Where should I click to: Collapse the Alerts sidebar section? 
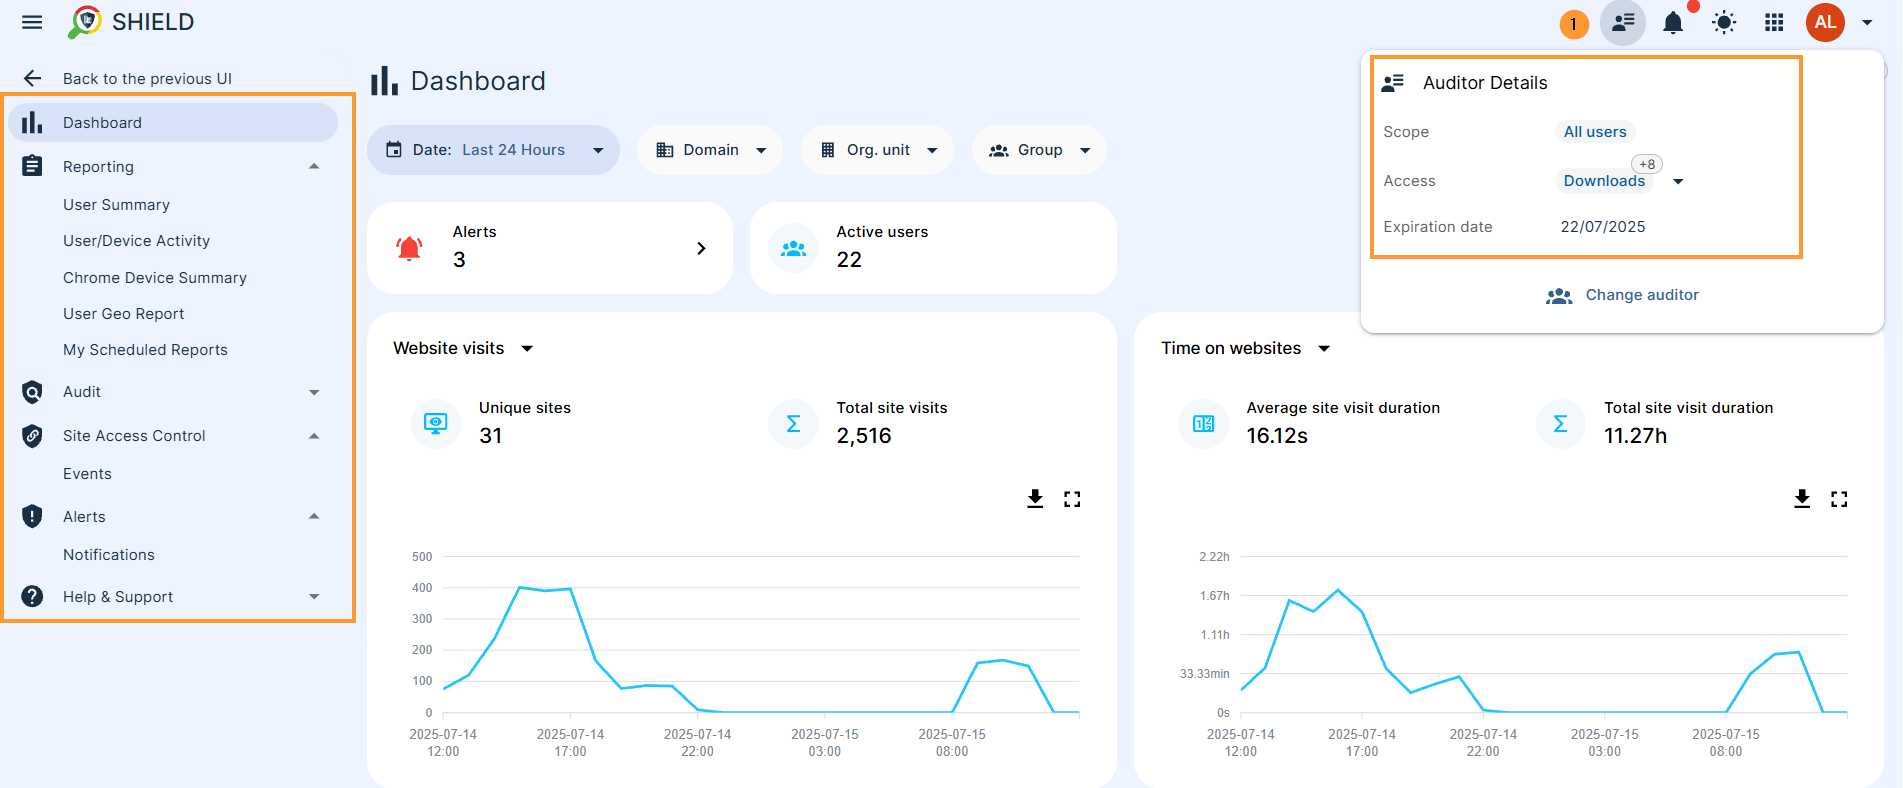[314, 517]
